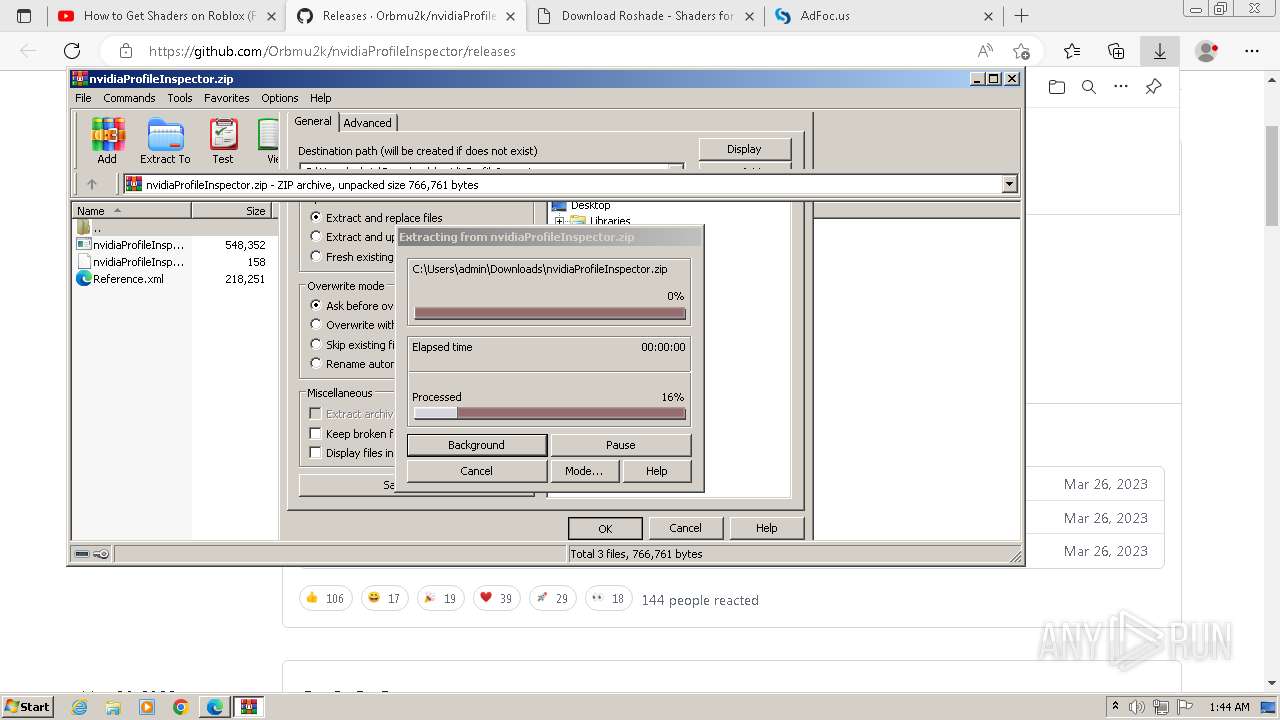The height and width of the screenshot is (720, 1280).
Task: Open browser Settings and more menu
Action: tap(1251, 51)
